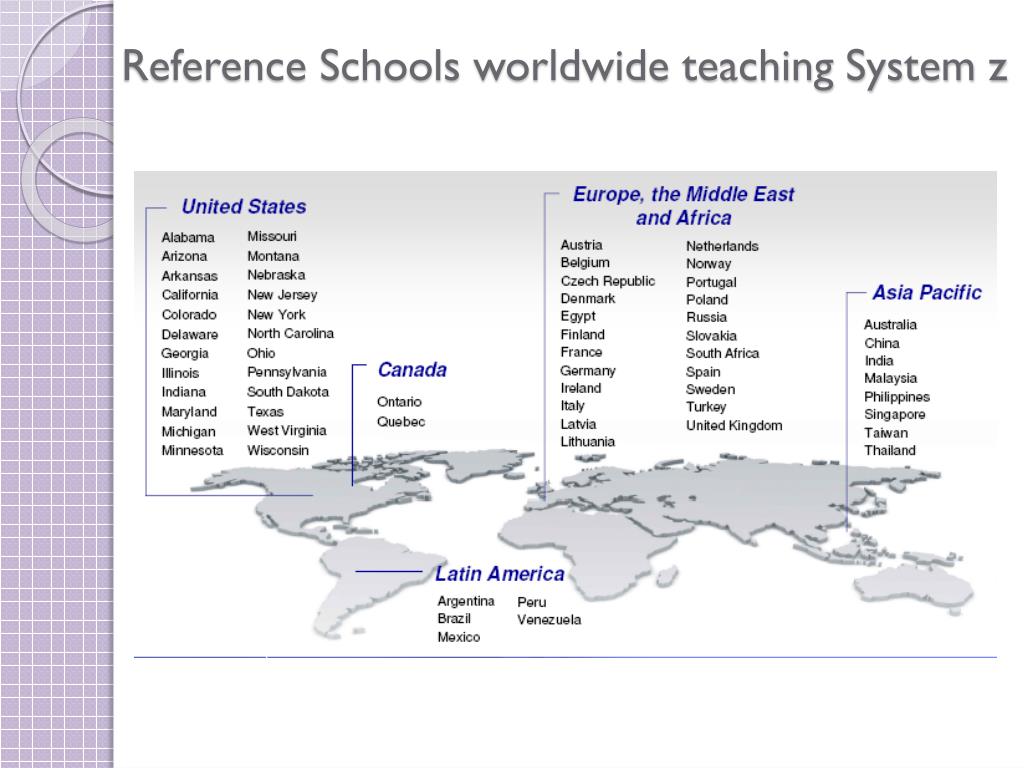This screenshot has height=768, width=1024.
Task: Select the 'Venezuela' entry
Action: (549, 620)
